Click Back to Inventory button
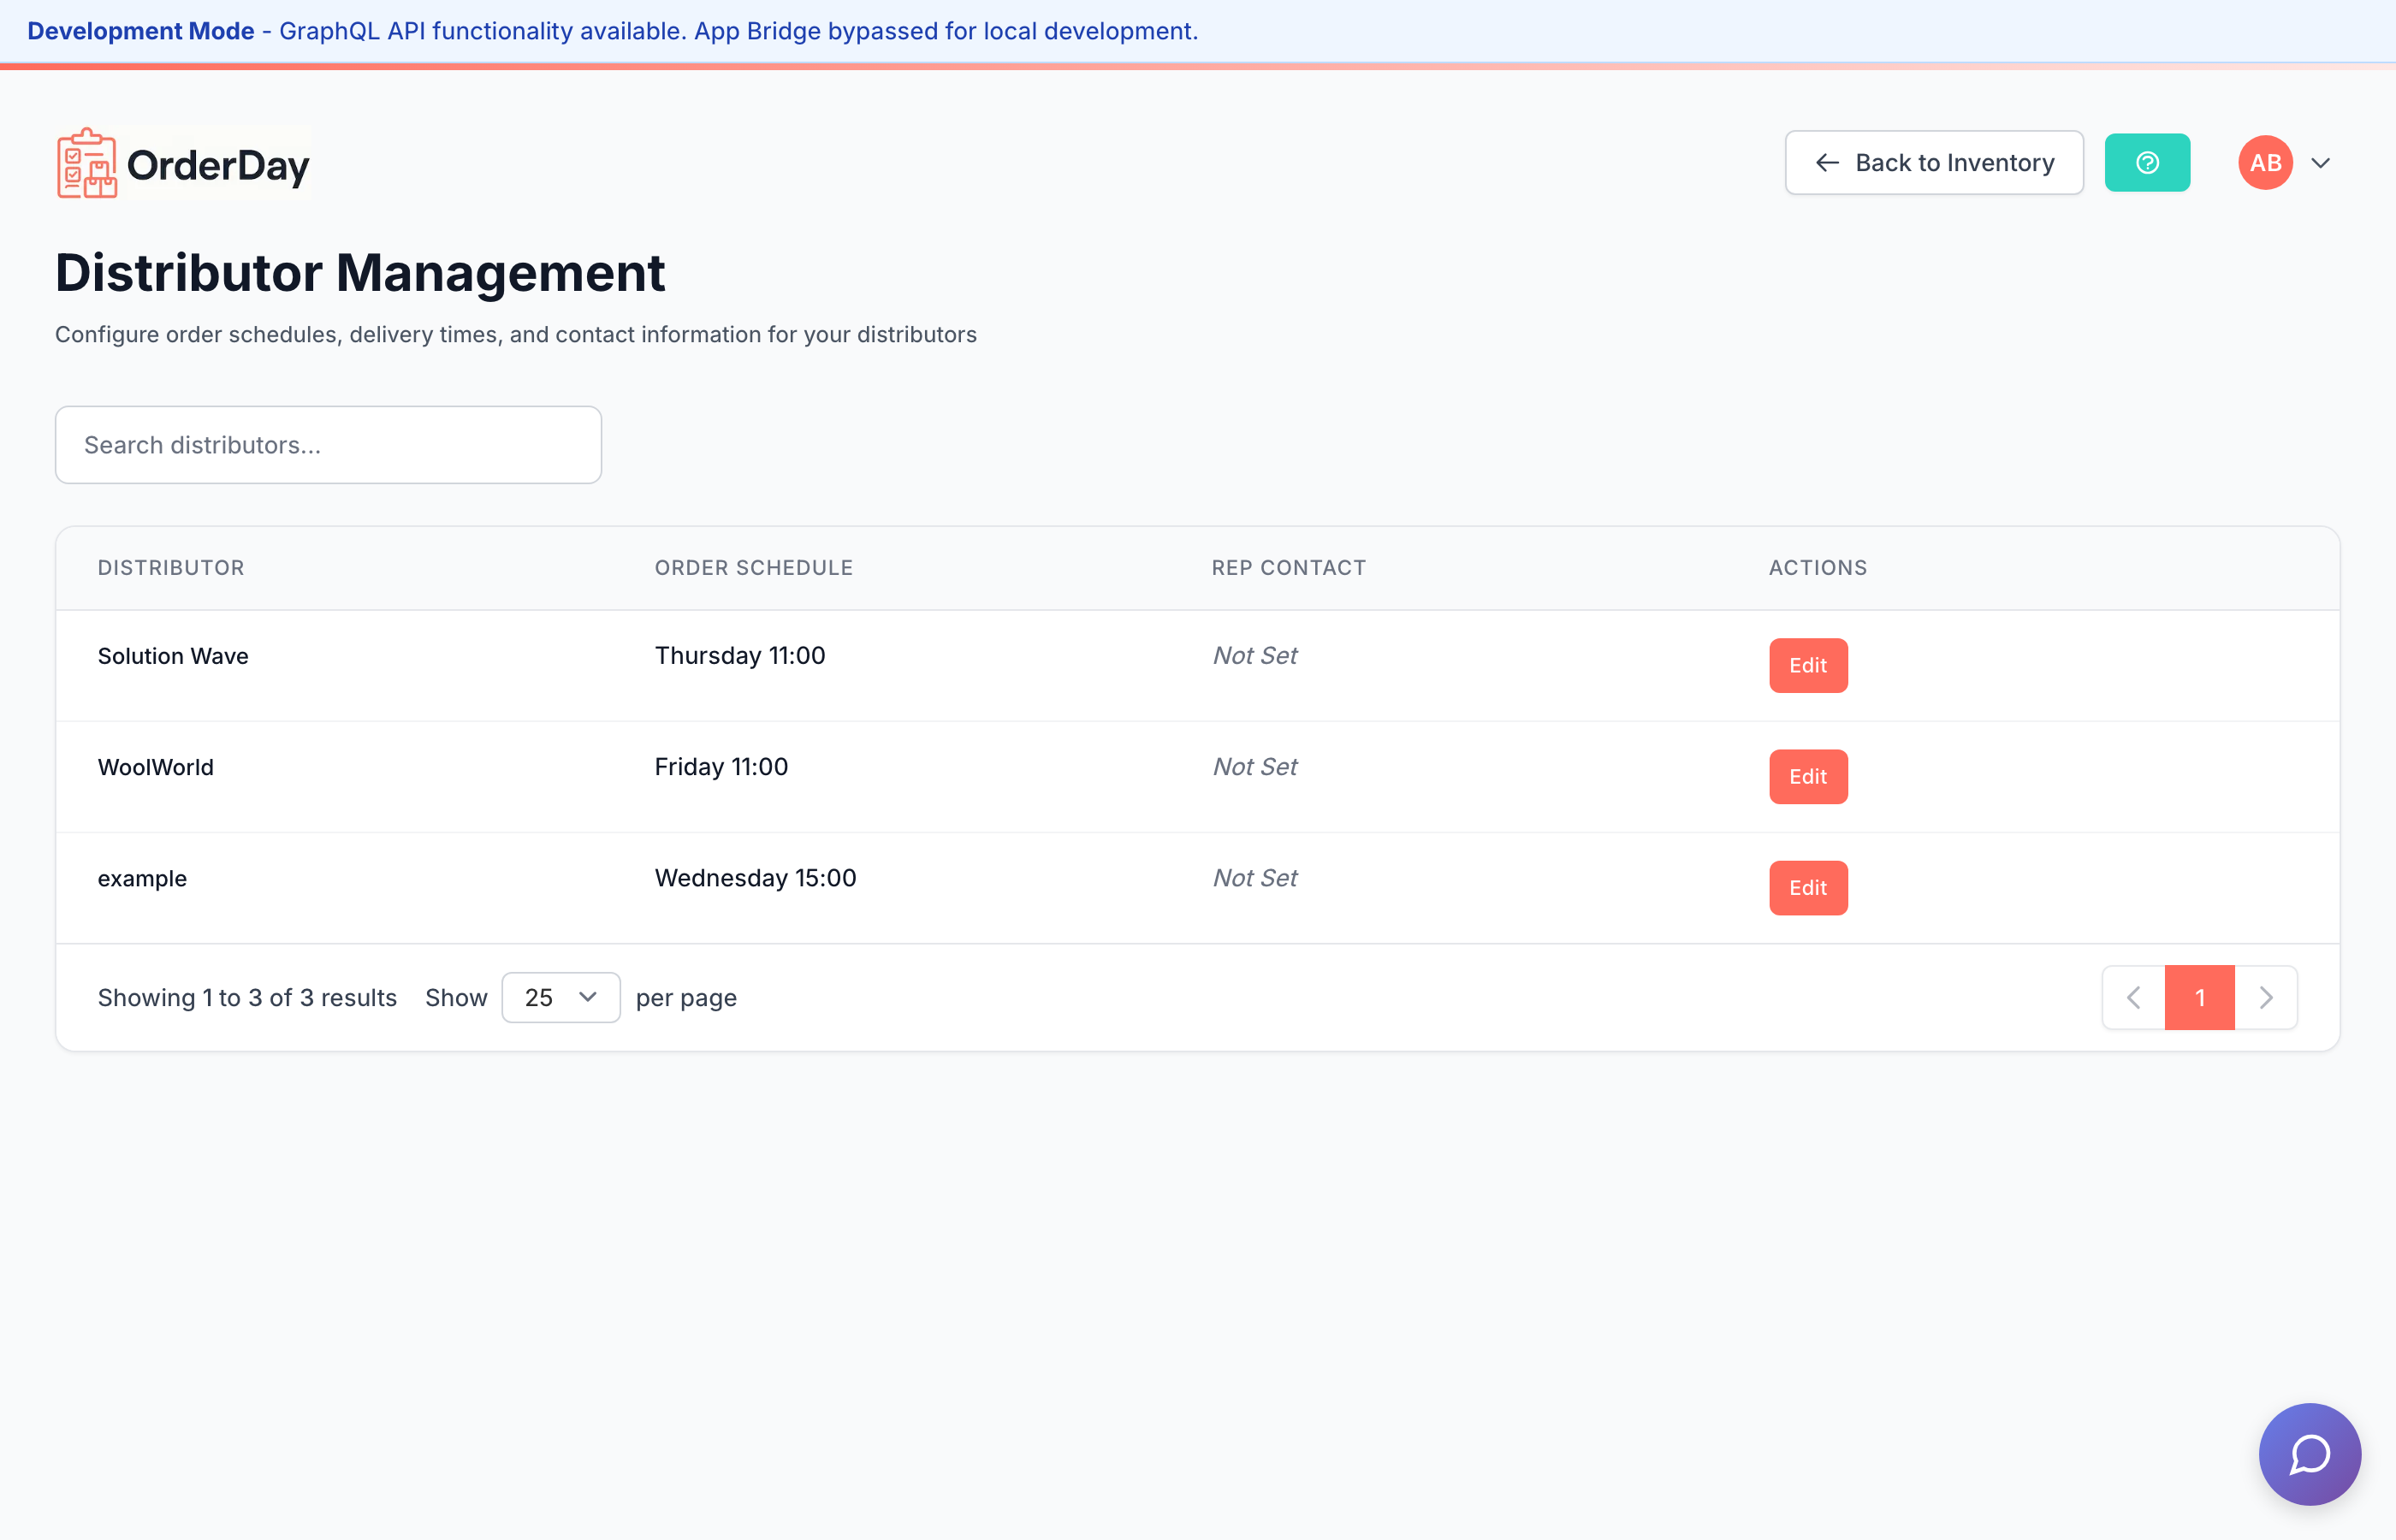The height and width of the screenshot is (1540, 2396). click(1934, 163)
